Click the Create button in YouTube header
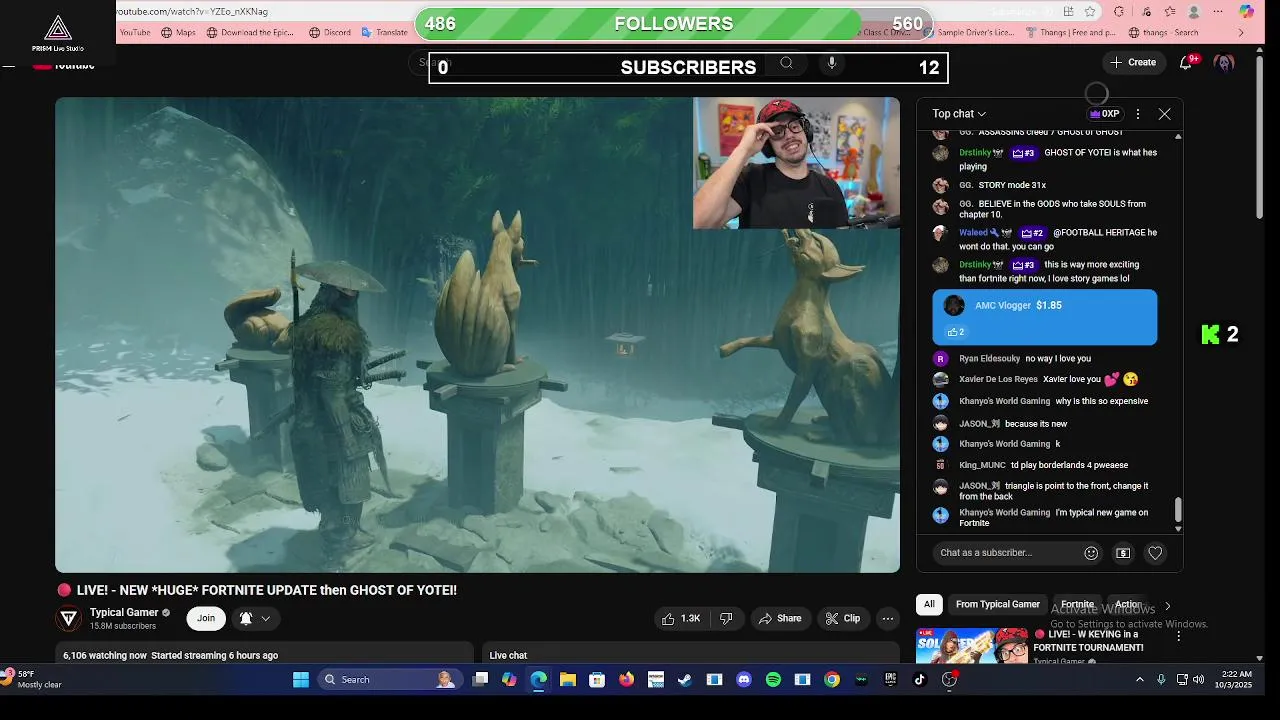Screen dimensions: 1280x720 [1132, 62]
